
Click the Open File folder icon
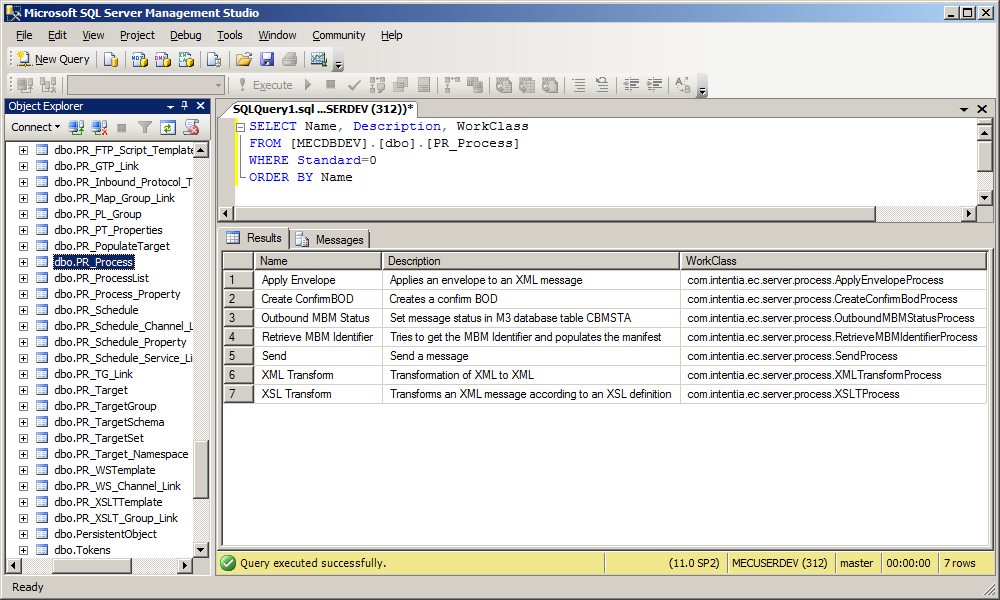[x=243, y=59]
